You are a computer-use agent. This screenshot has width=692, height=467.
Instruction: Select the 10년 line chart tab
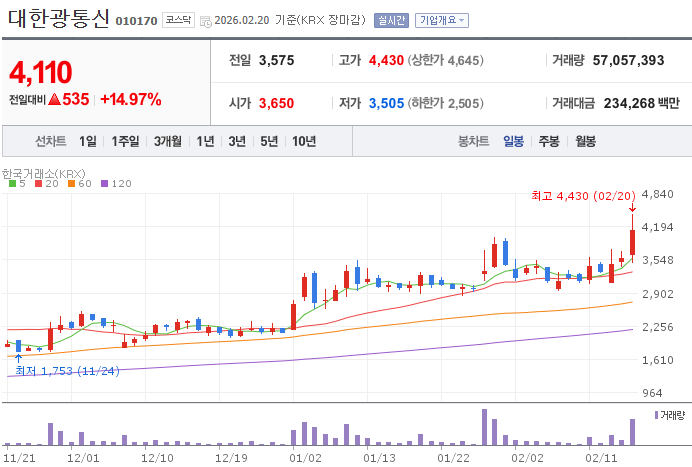[x=304, y=141]
